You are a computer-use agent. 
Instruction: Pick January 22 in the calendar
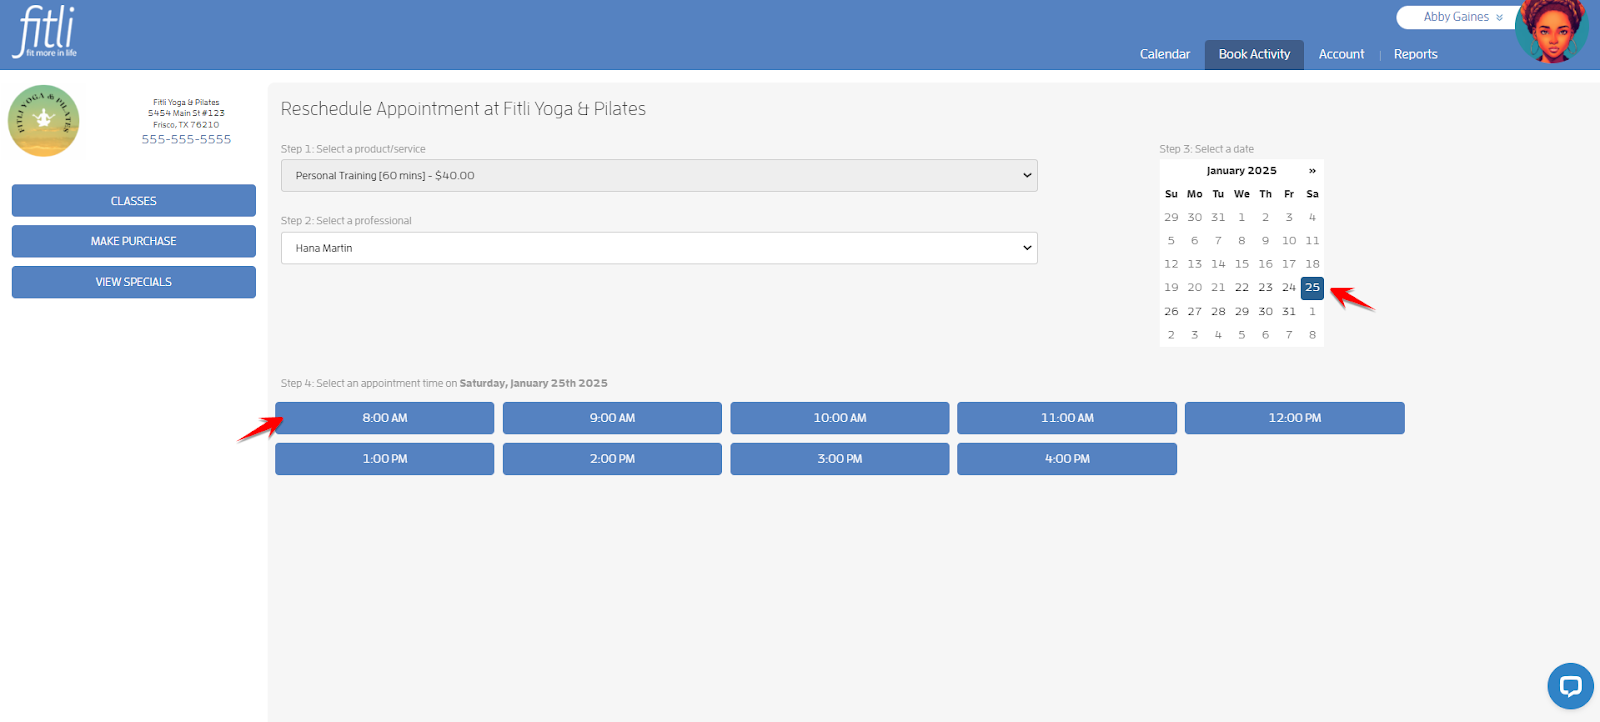[1242, 288]
